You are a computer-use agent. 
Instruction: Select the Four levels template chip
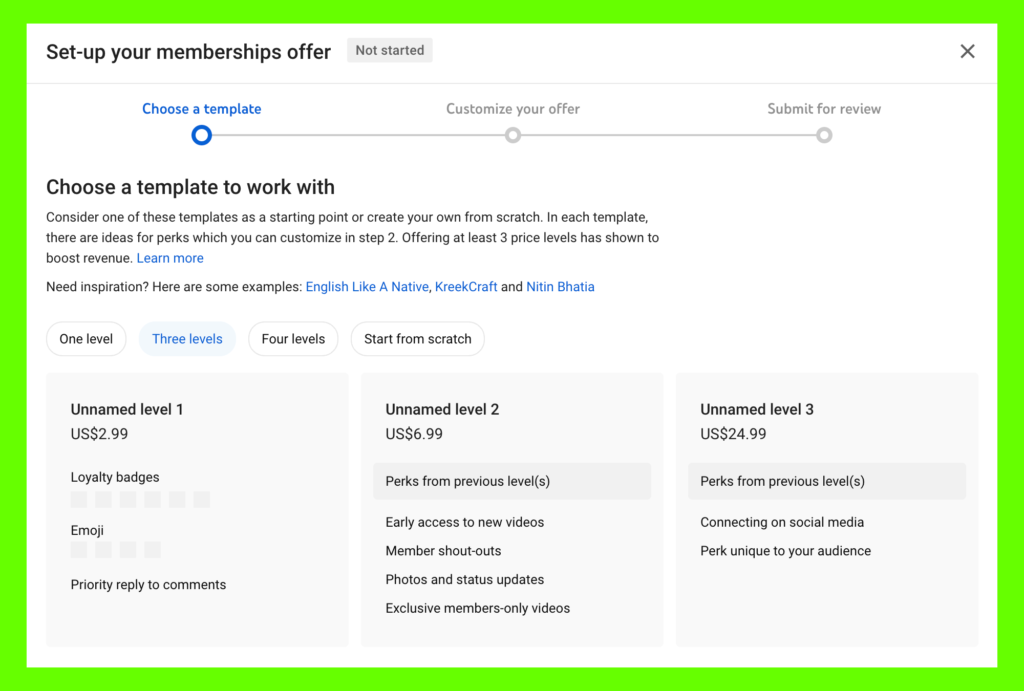click(293, 339)
